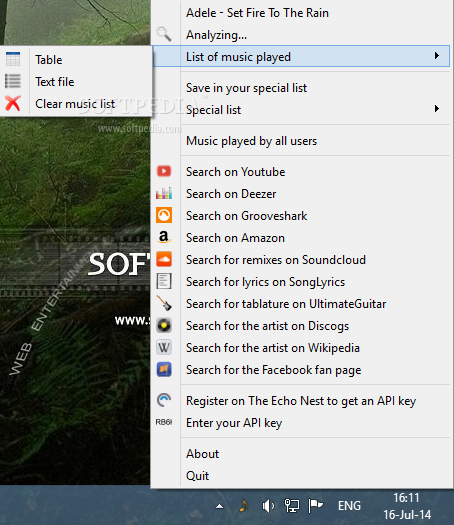Image resolution: width=454 pixels, height=525 pixels.
Task: Open List of music played
Action: [301, 56]
